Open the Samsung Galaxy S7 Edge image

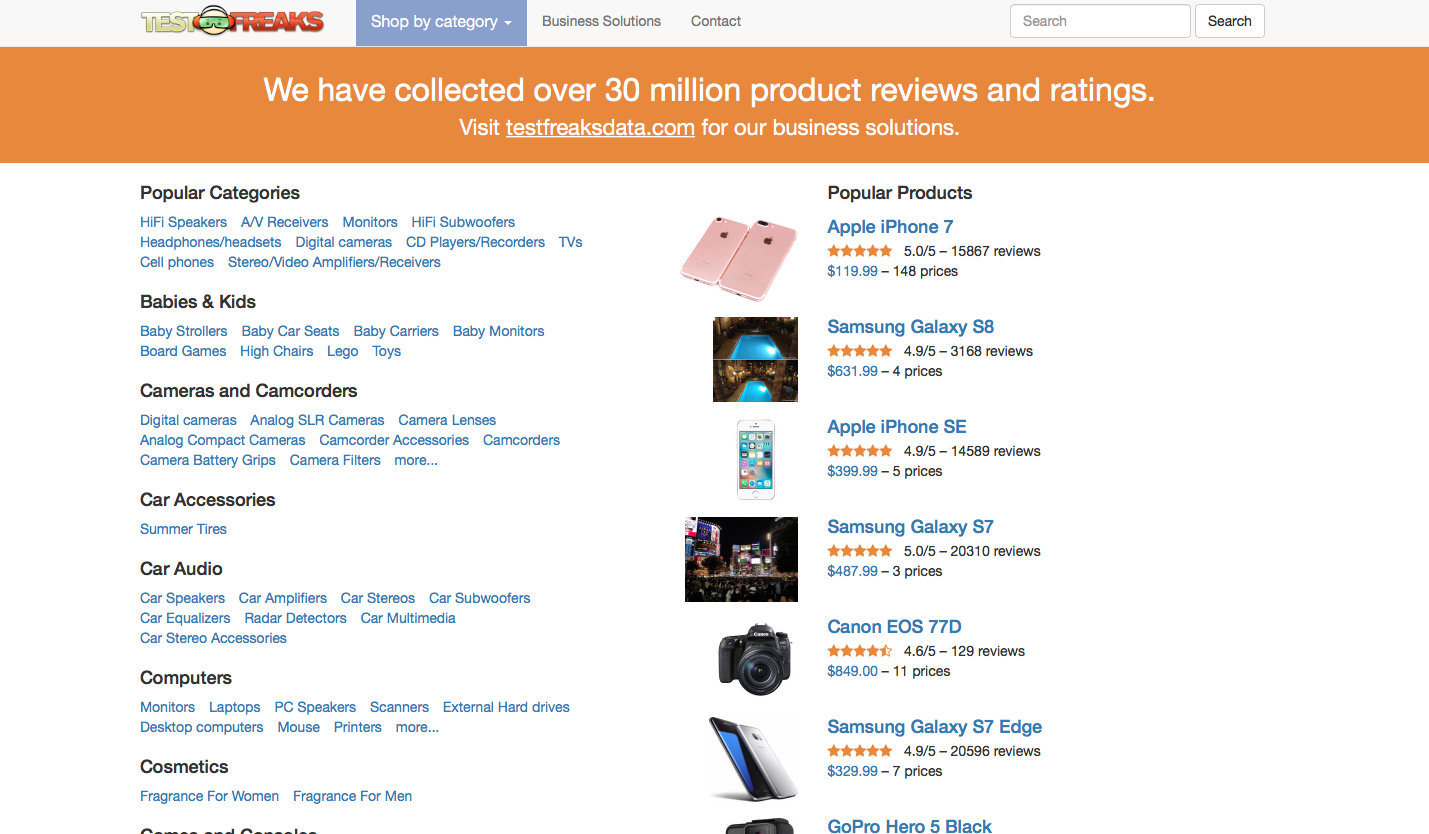coord(753,757)
